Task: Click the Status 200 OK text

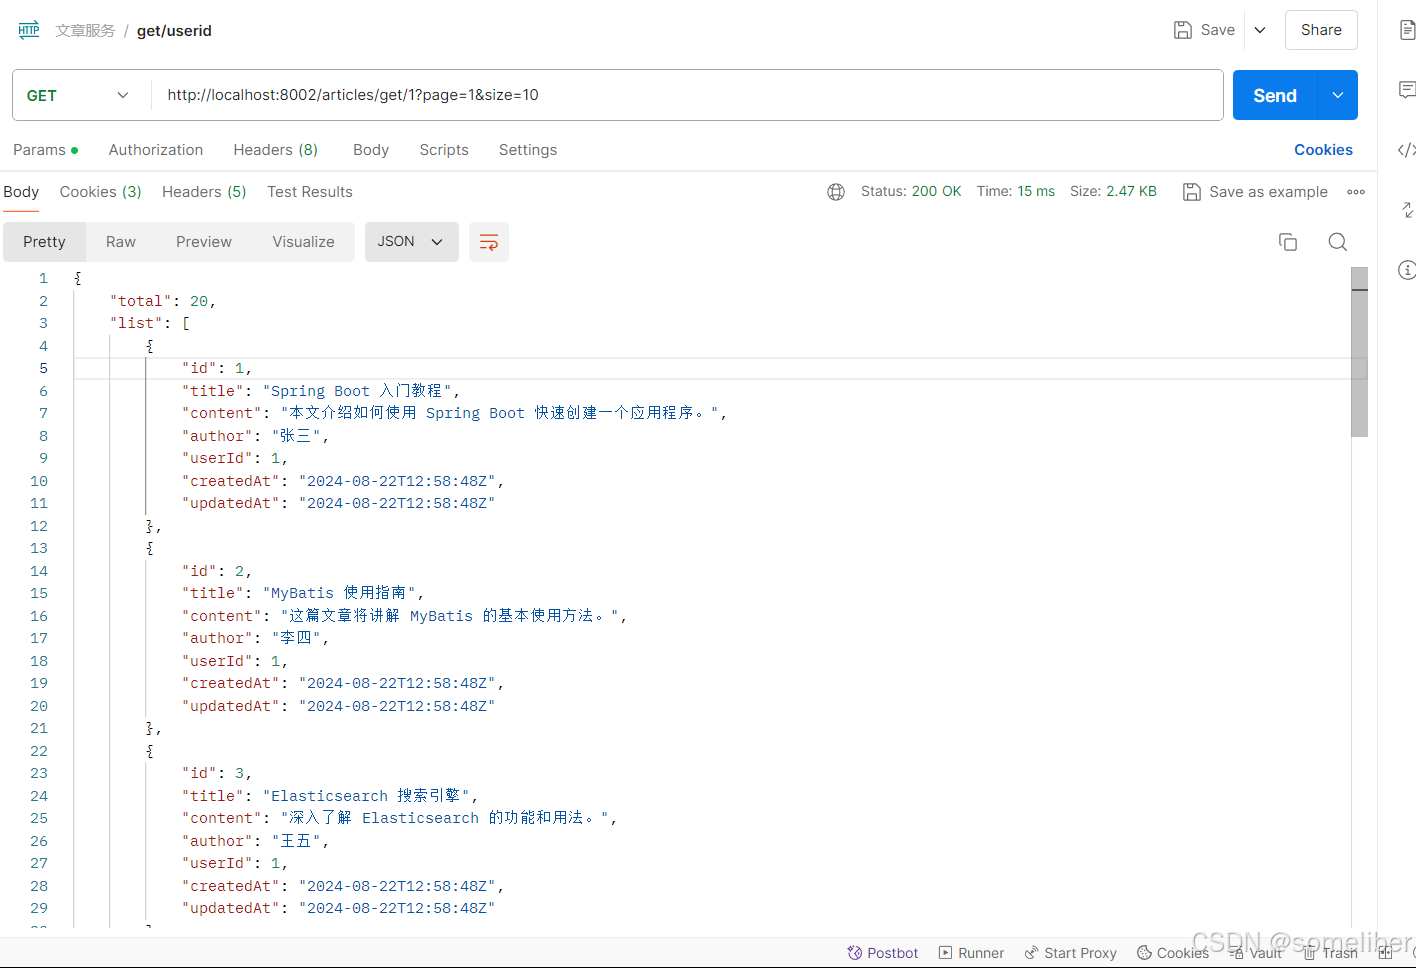Action: pyautogui.click(x=911, y=191)
